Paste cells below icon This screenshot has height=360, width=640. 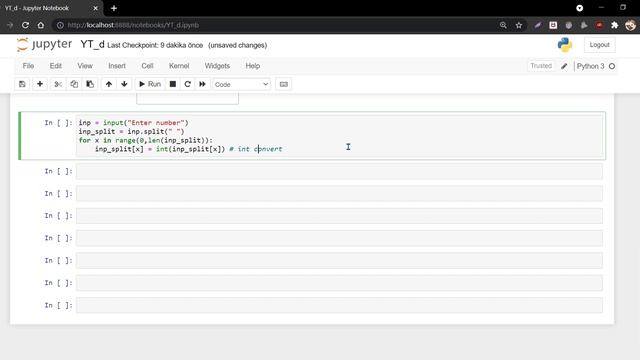tap(90, 84)
